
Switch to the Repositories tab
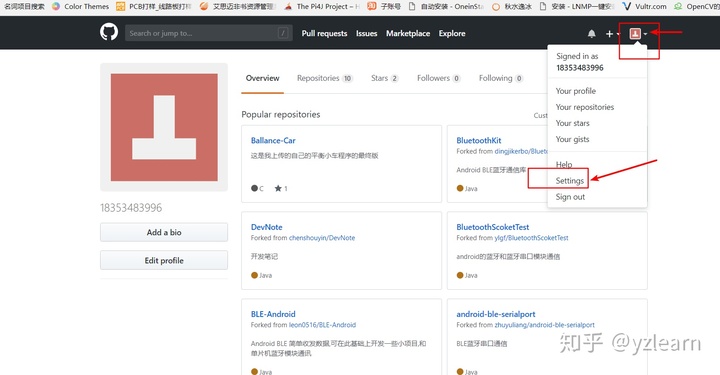click(325, 78)
